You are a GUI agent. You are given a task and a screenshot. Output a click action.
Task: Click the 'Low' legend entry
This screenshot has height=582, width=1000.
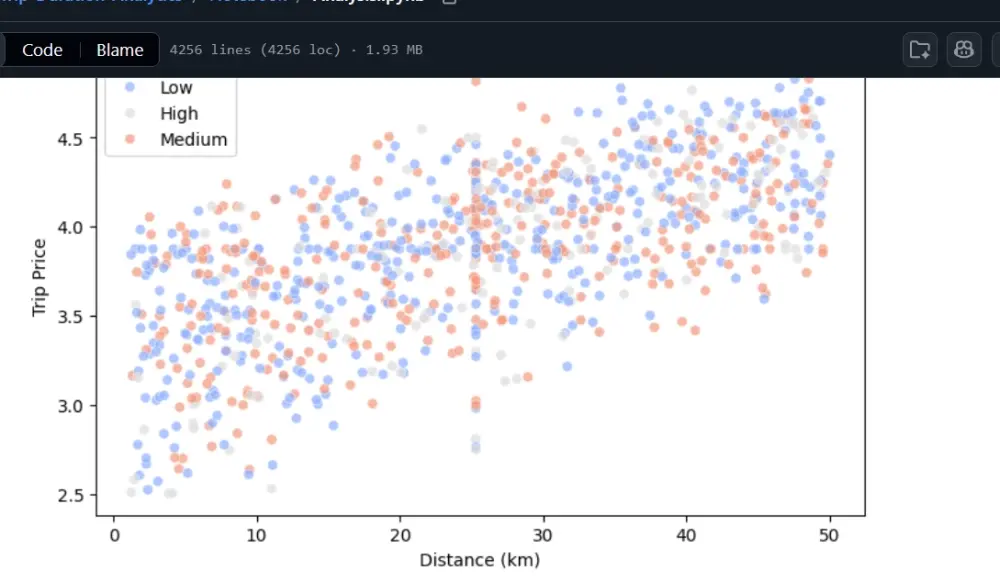[x=176, y=87]
